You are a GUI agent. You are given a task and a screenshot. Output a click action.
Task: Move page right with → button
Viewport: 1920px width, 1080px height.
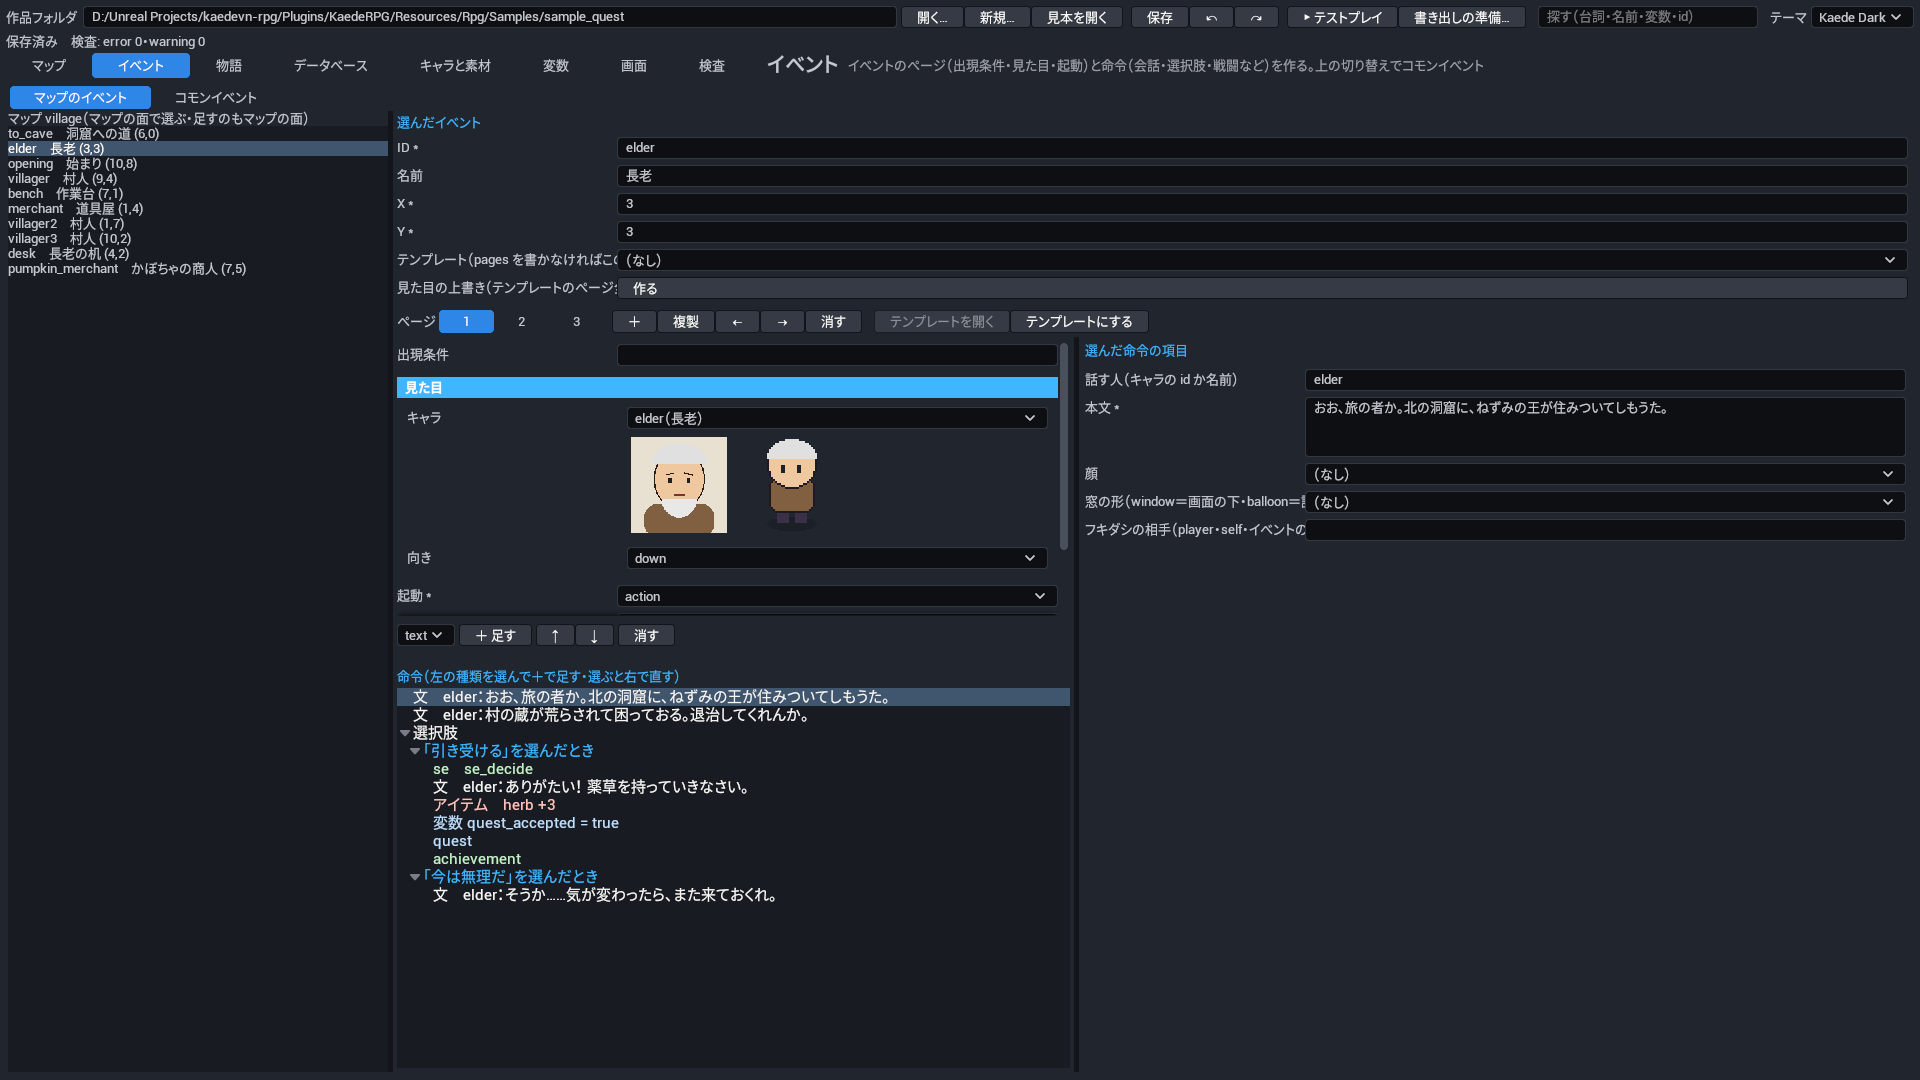click(x=782, y=321)
